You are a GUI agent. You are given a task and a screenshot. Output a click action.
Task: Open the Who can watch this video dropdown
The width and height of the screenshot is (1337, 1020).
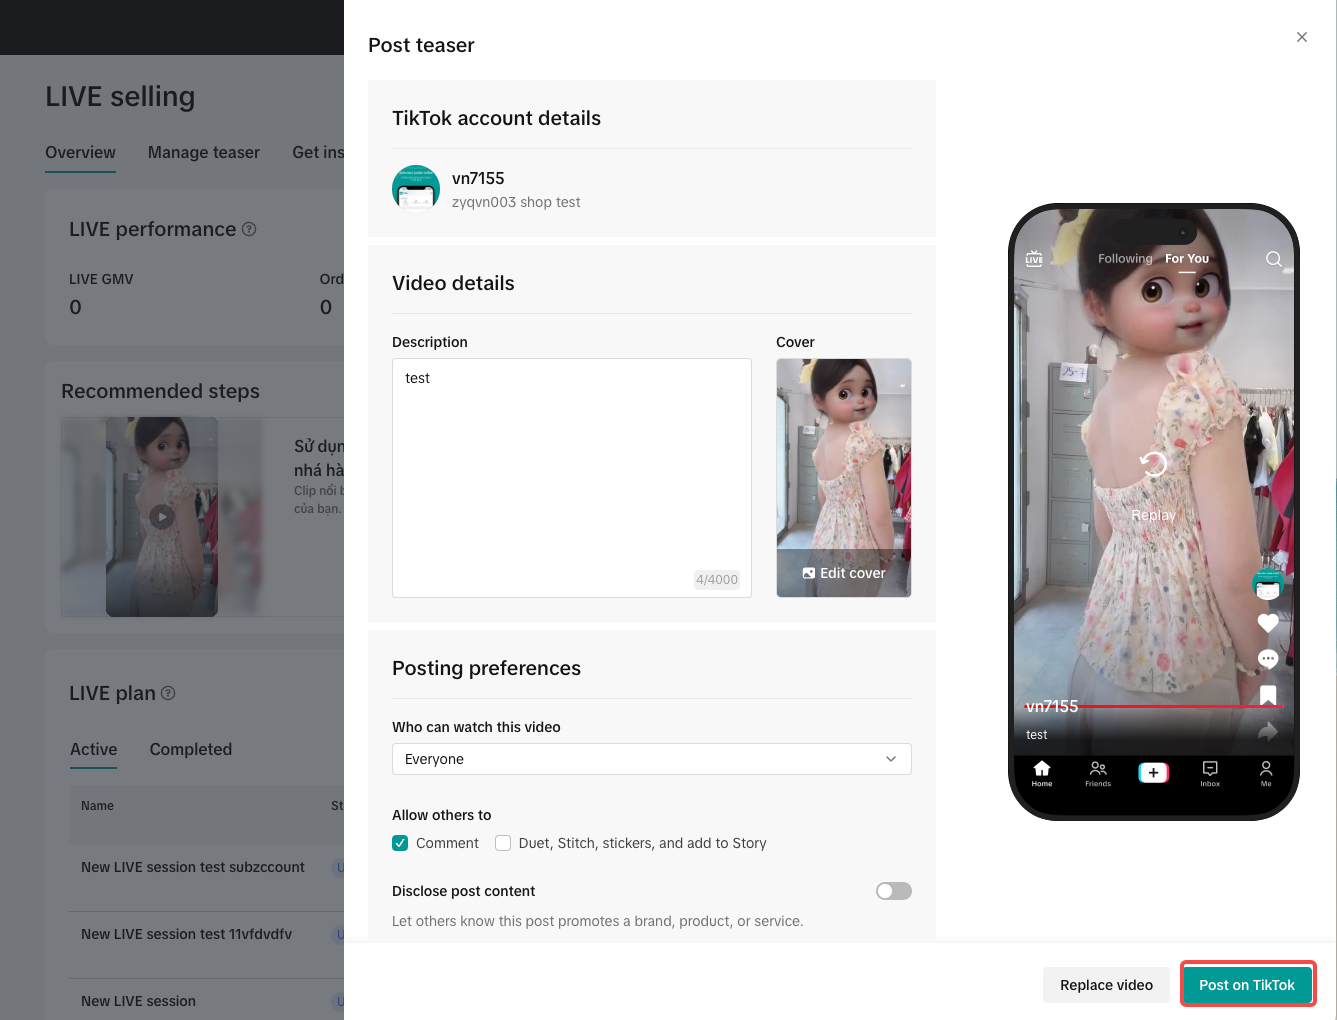tap(652, 759)
